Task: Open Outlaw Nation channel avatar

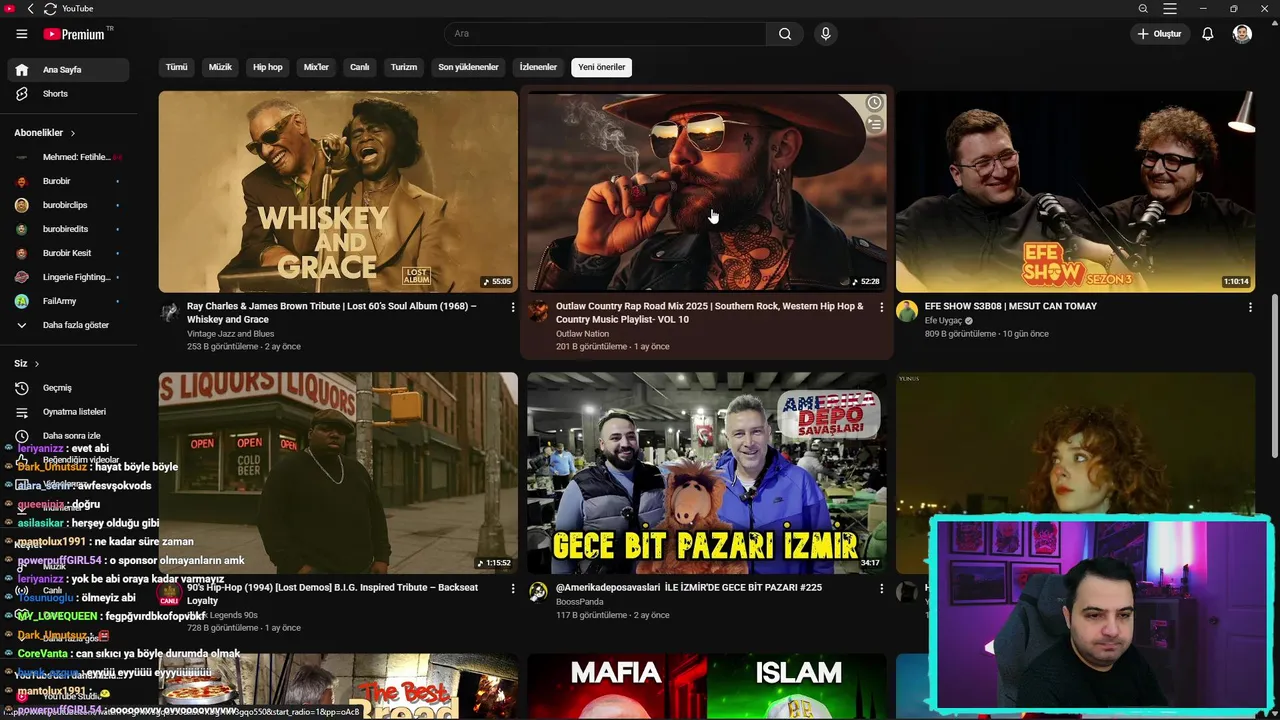Action: click(x=538, y=311)
